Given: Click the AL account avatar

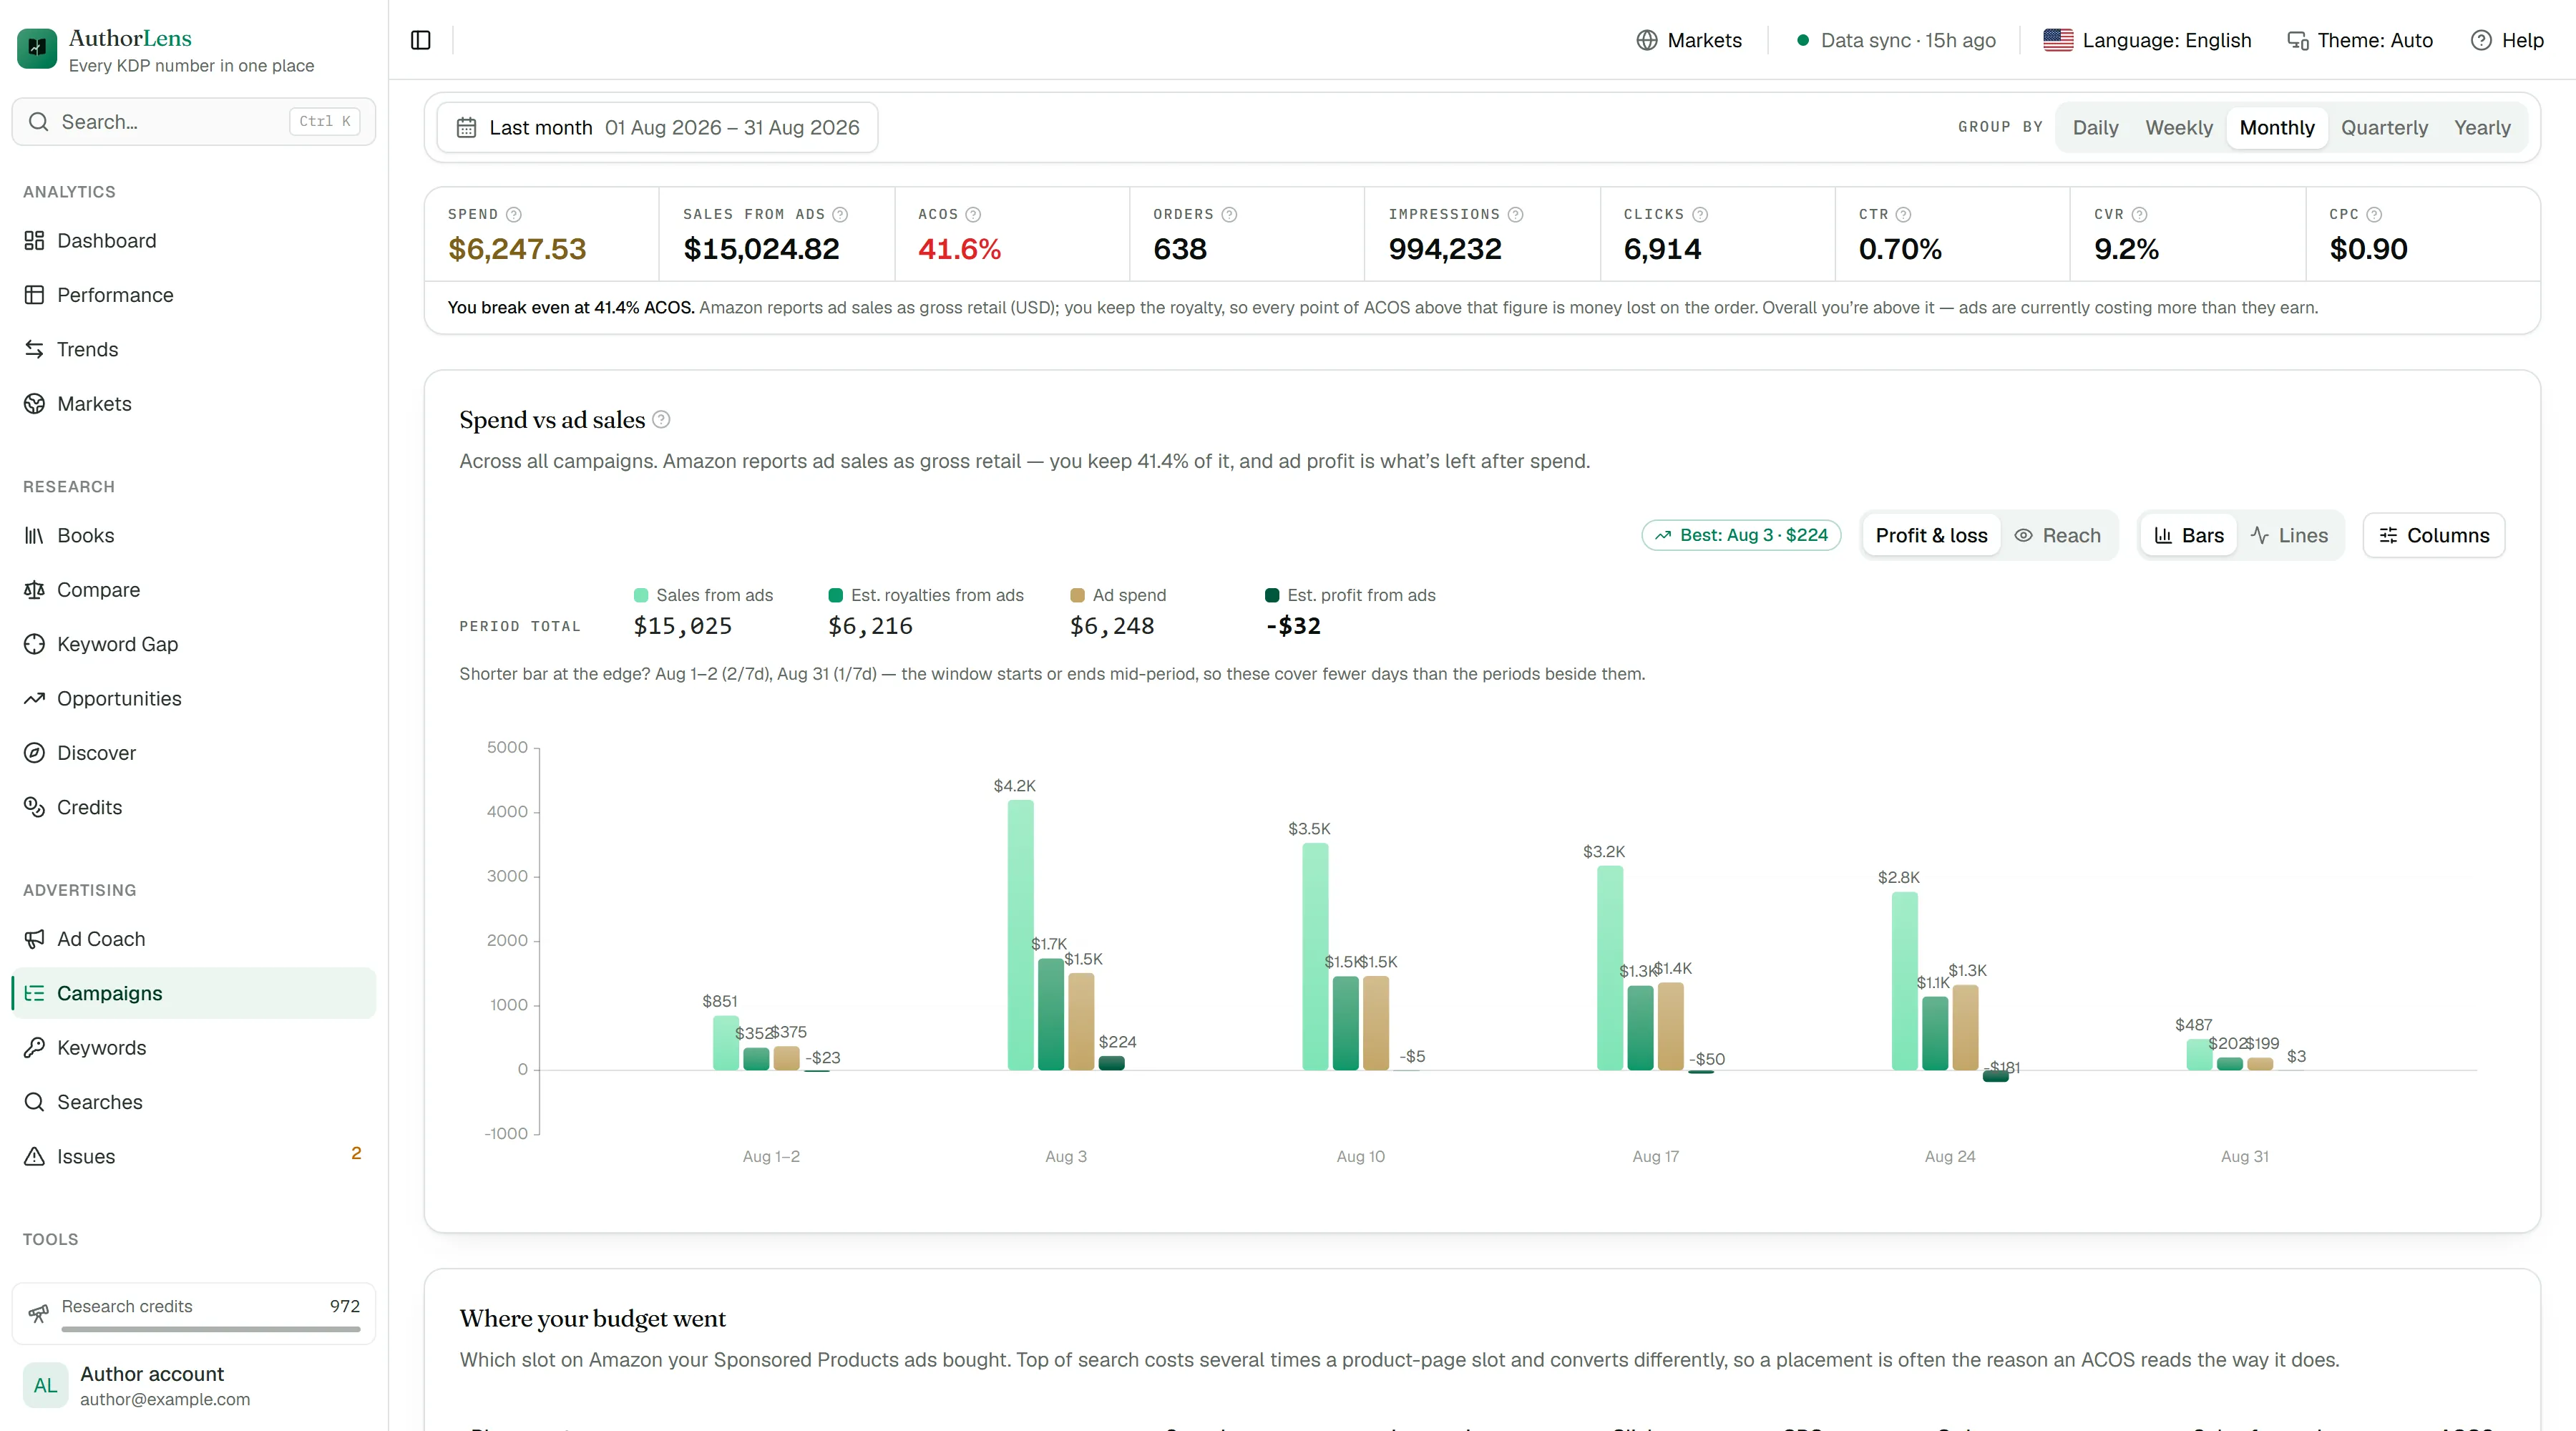Looking at the screenshot, I should tap(46, 1385).
